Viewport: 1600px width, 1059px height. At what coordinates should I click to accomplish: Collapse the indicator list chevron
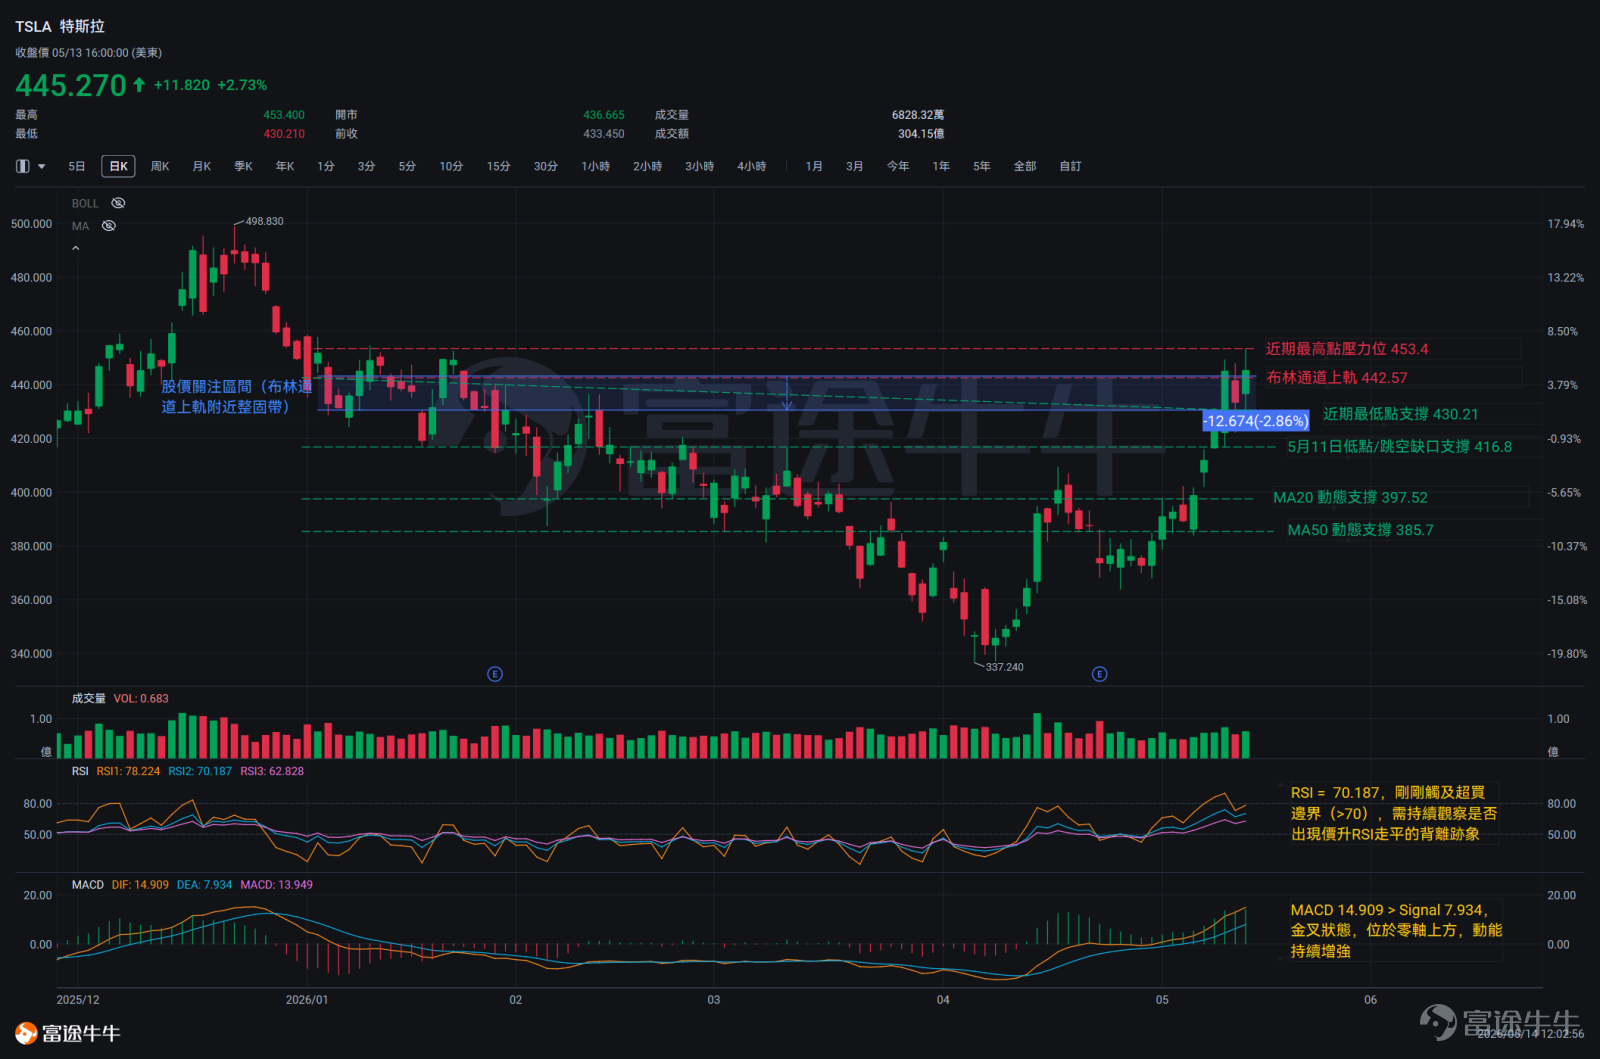75,248
